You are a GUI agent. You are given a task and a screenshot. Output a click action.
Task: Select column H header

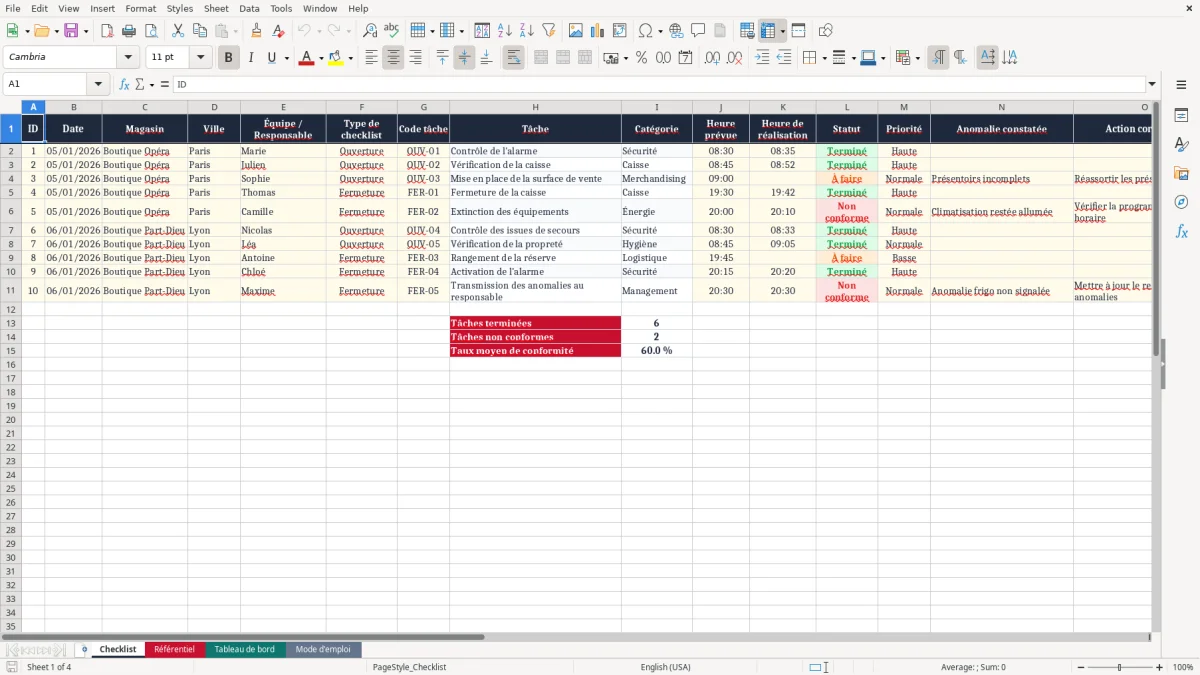pyautogui.click(x=535, y=107)
